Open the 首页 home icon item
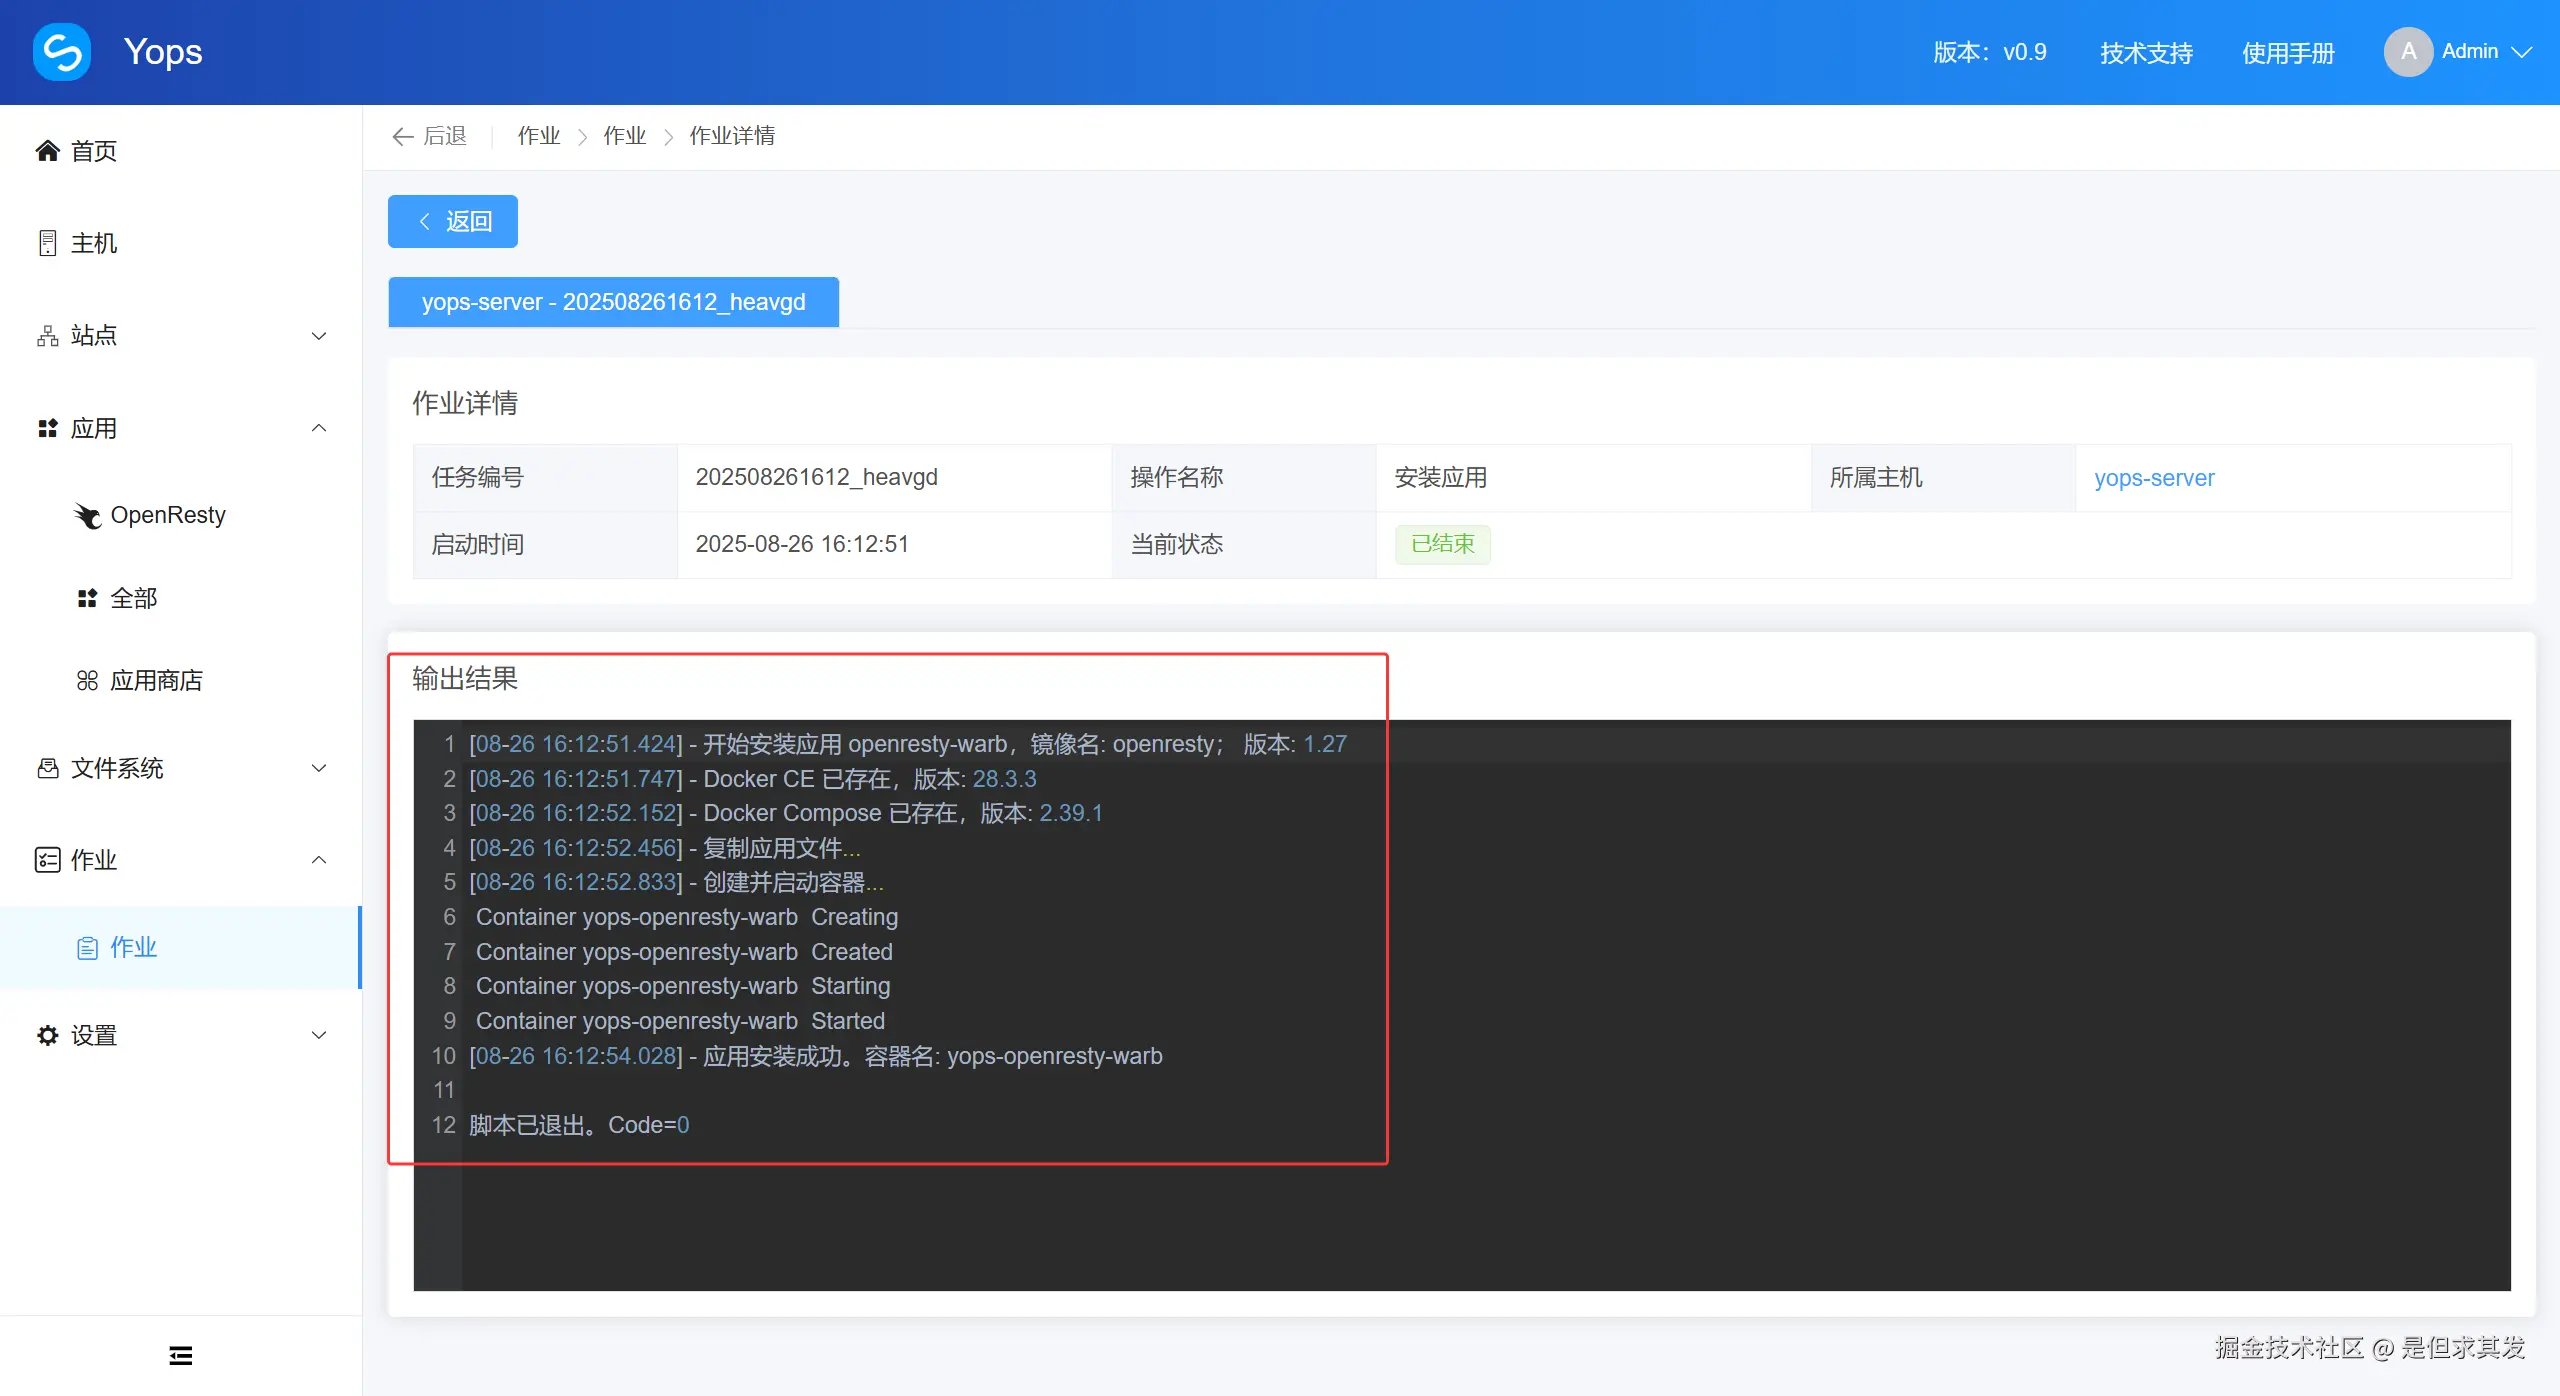 coord(47,151)
